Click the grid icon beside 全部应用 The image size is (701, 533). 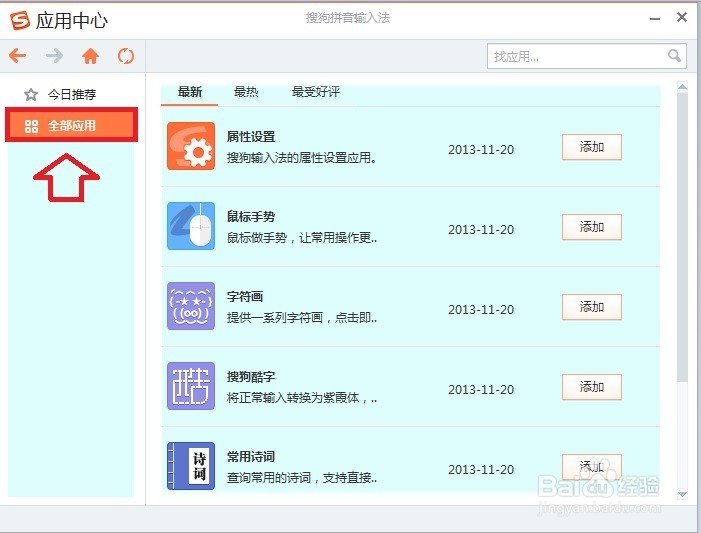tap(31, 126)
